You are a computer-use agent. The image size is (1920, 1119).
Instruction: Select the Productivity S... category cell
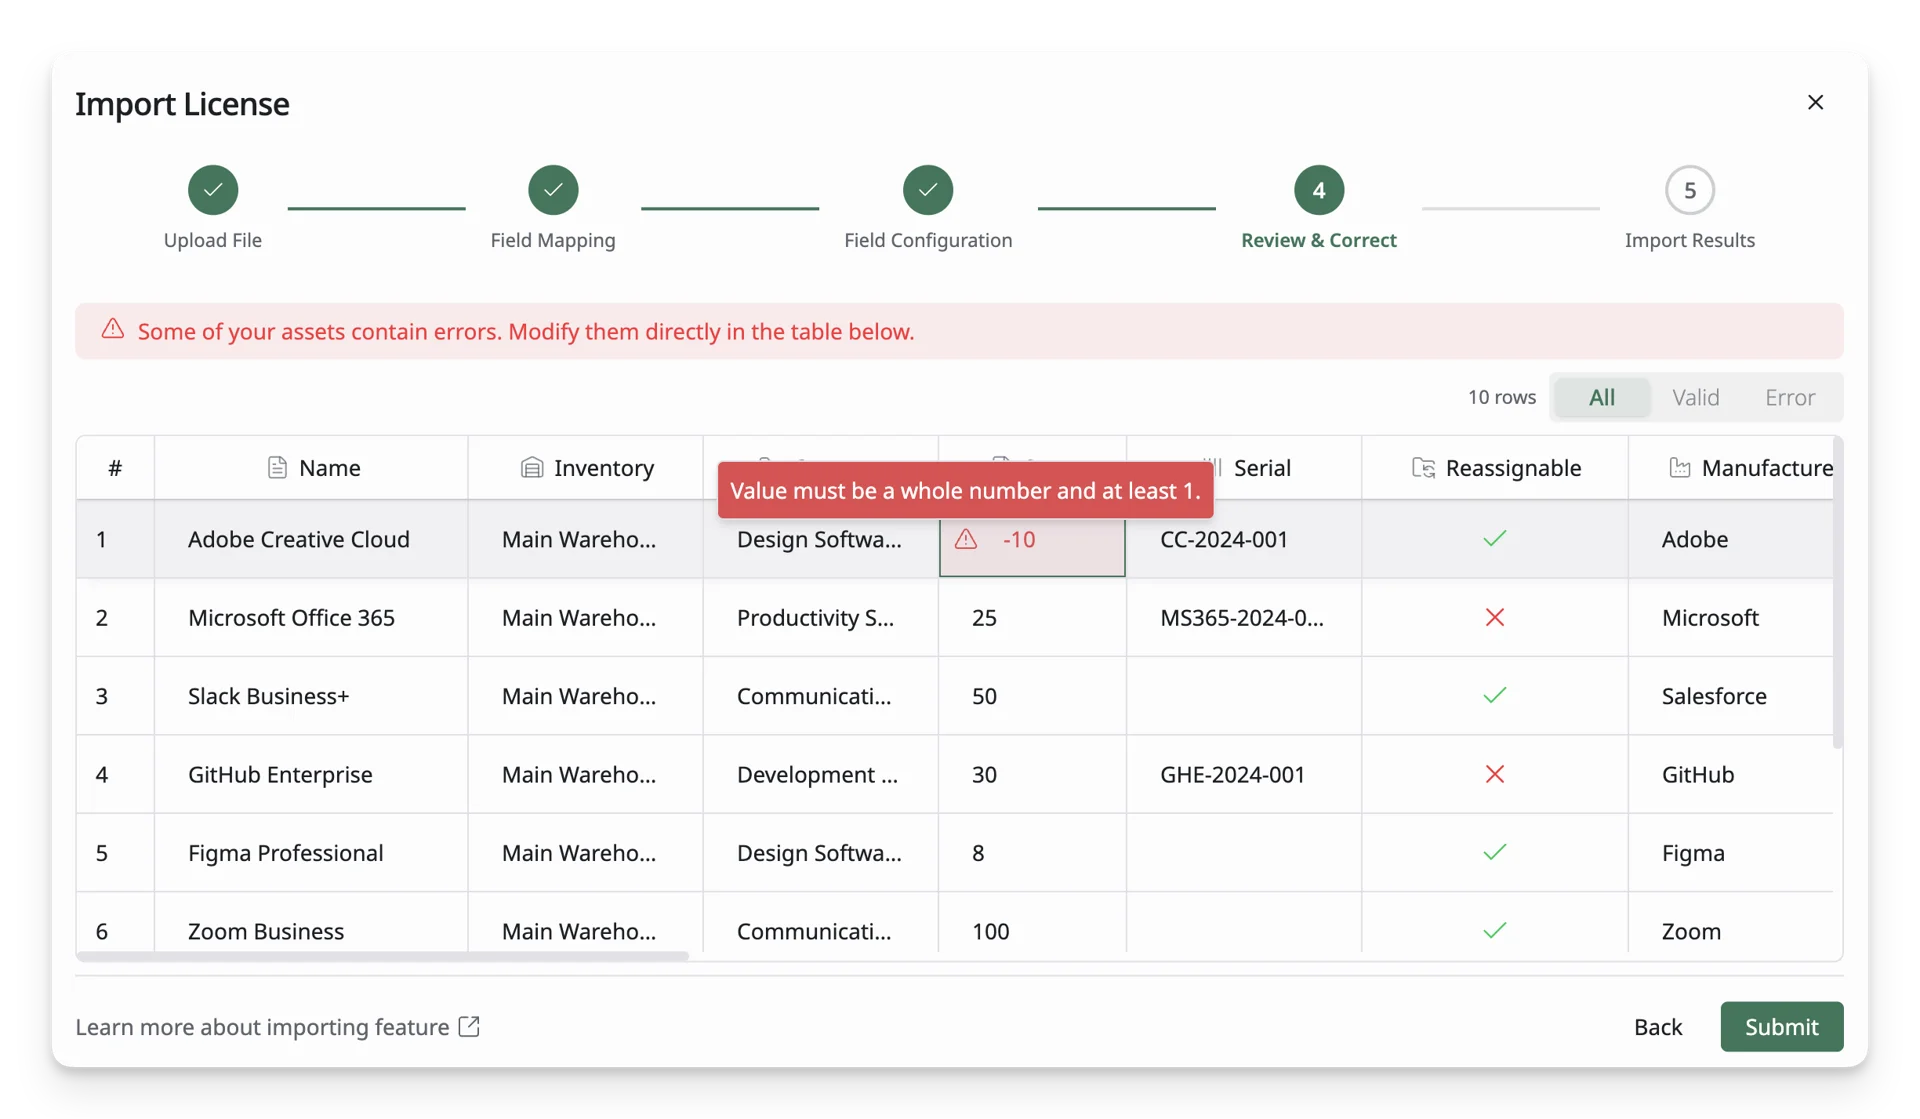click(x=821, y=618)
